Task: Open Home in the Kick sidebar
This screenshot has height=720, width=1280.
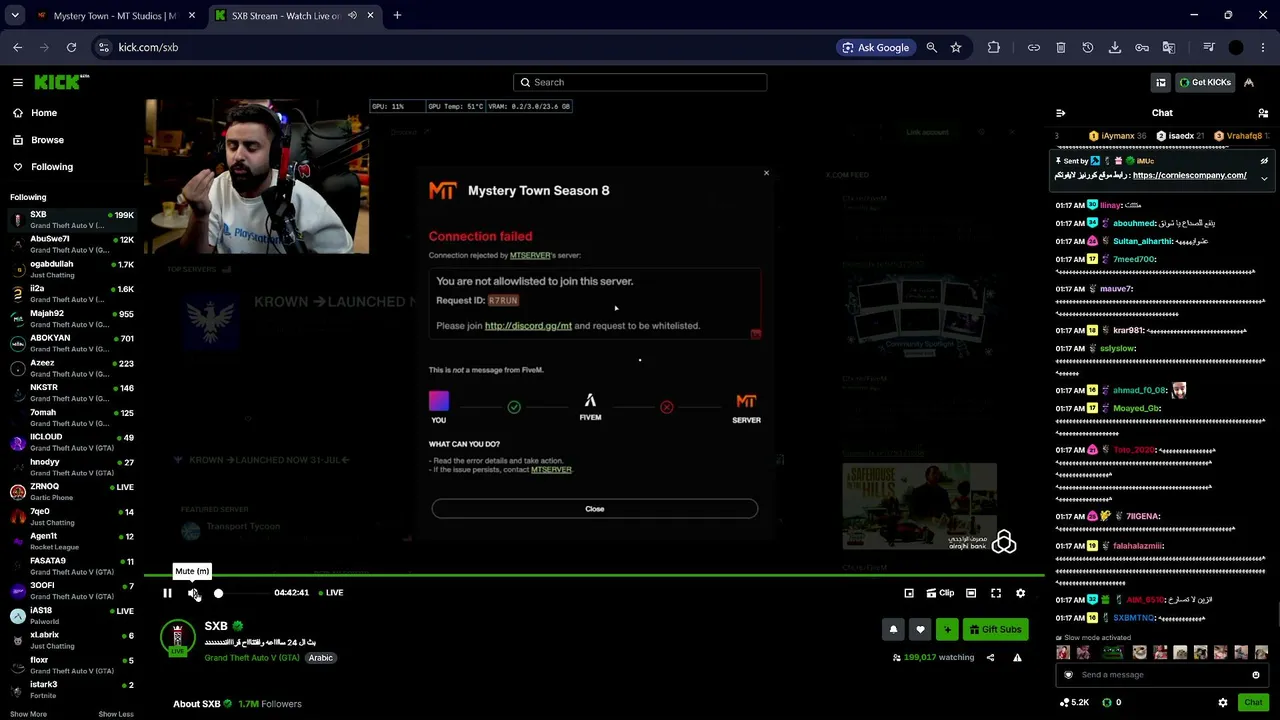Action: [44, 113]
